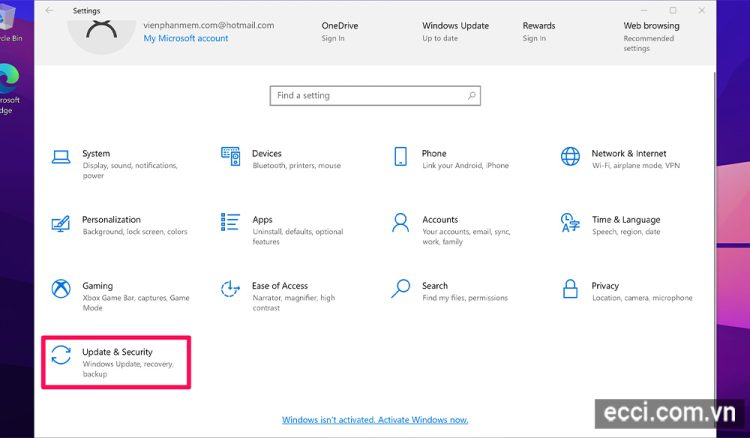
Task: Click 'Bluetooth, printers, mouse' description
Action: click(x=297, y=165)
